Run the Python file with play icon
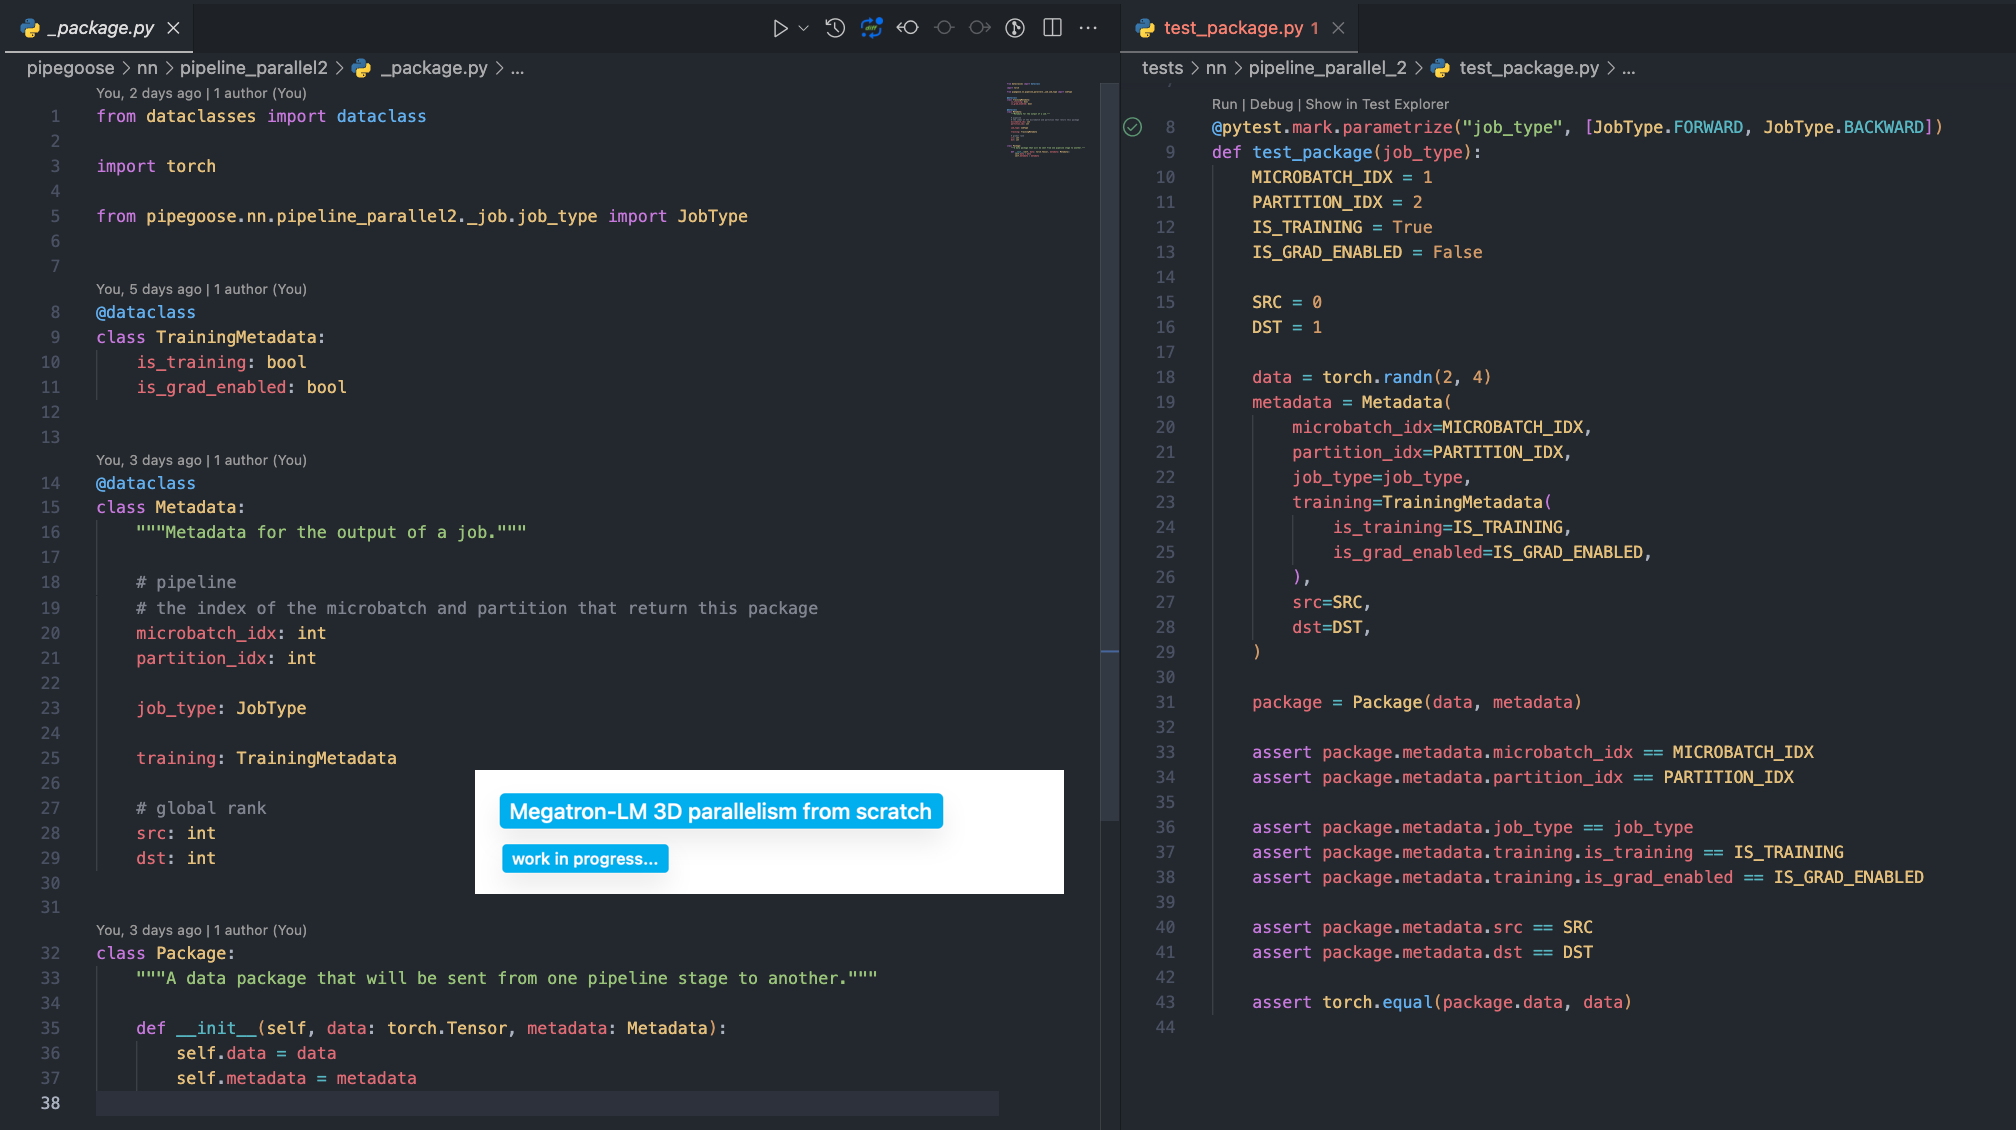 click(x=780, y=28)
